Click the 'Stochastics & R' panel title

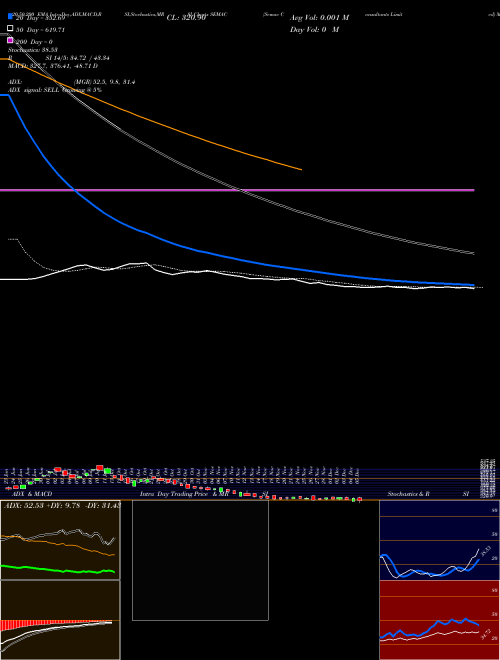pos(408,494)
